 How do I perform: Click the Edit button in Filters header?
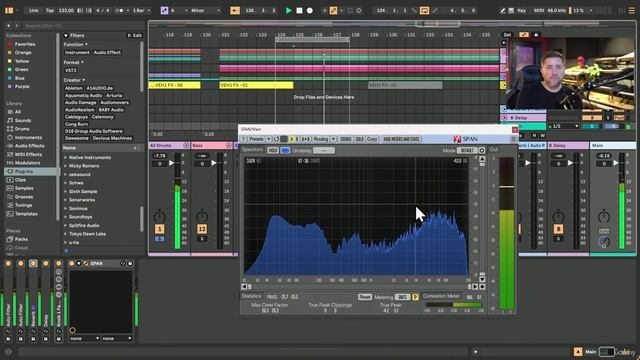tap(134, 36)
